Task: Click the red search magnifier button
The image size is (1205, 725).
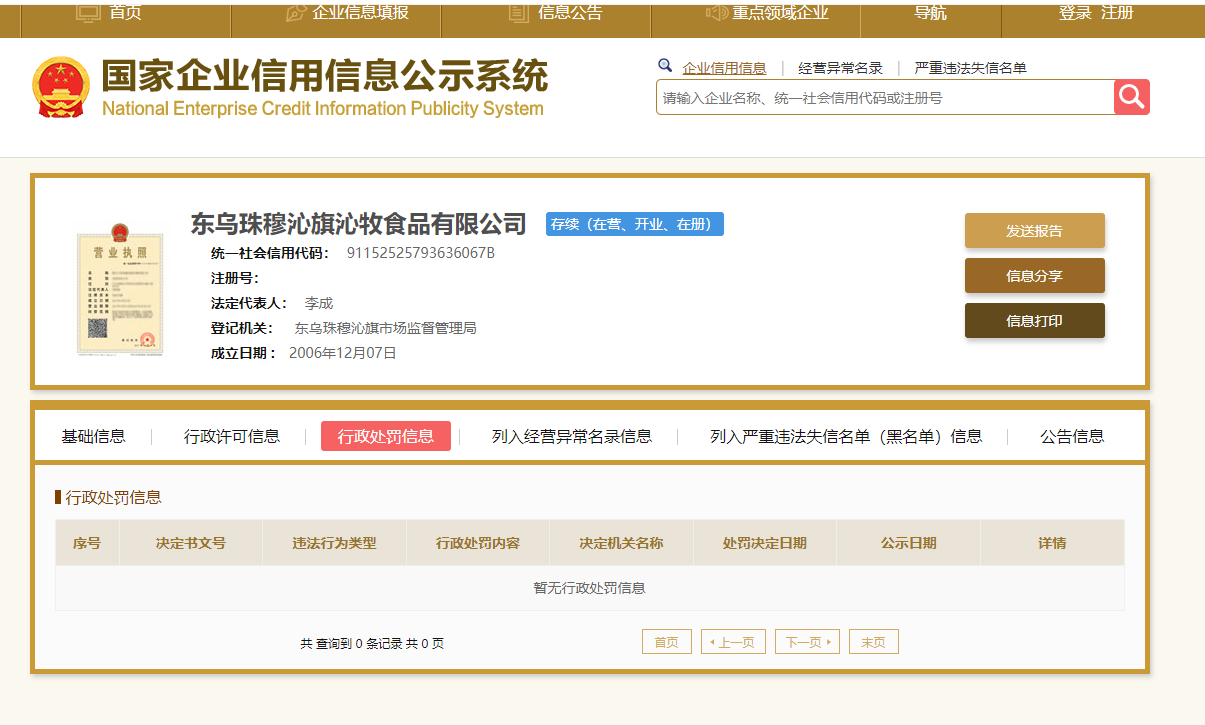Action: 1132,97
